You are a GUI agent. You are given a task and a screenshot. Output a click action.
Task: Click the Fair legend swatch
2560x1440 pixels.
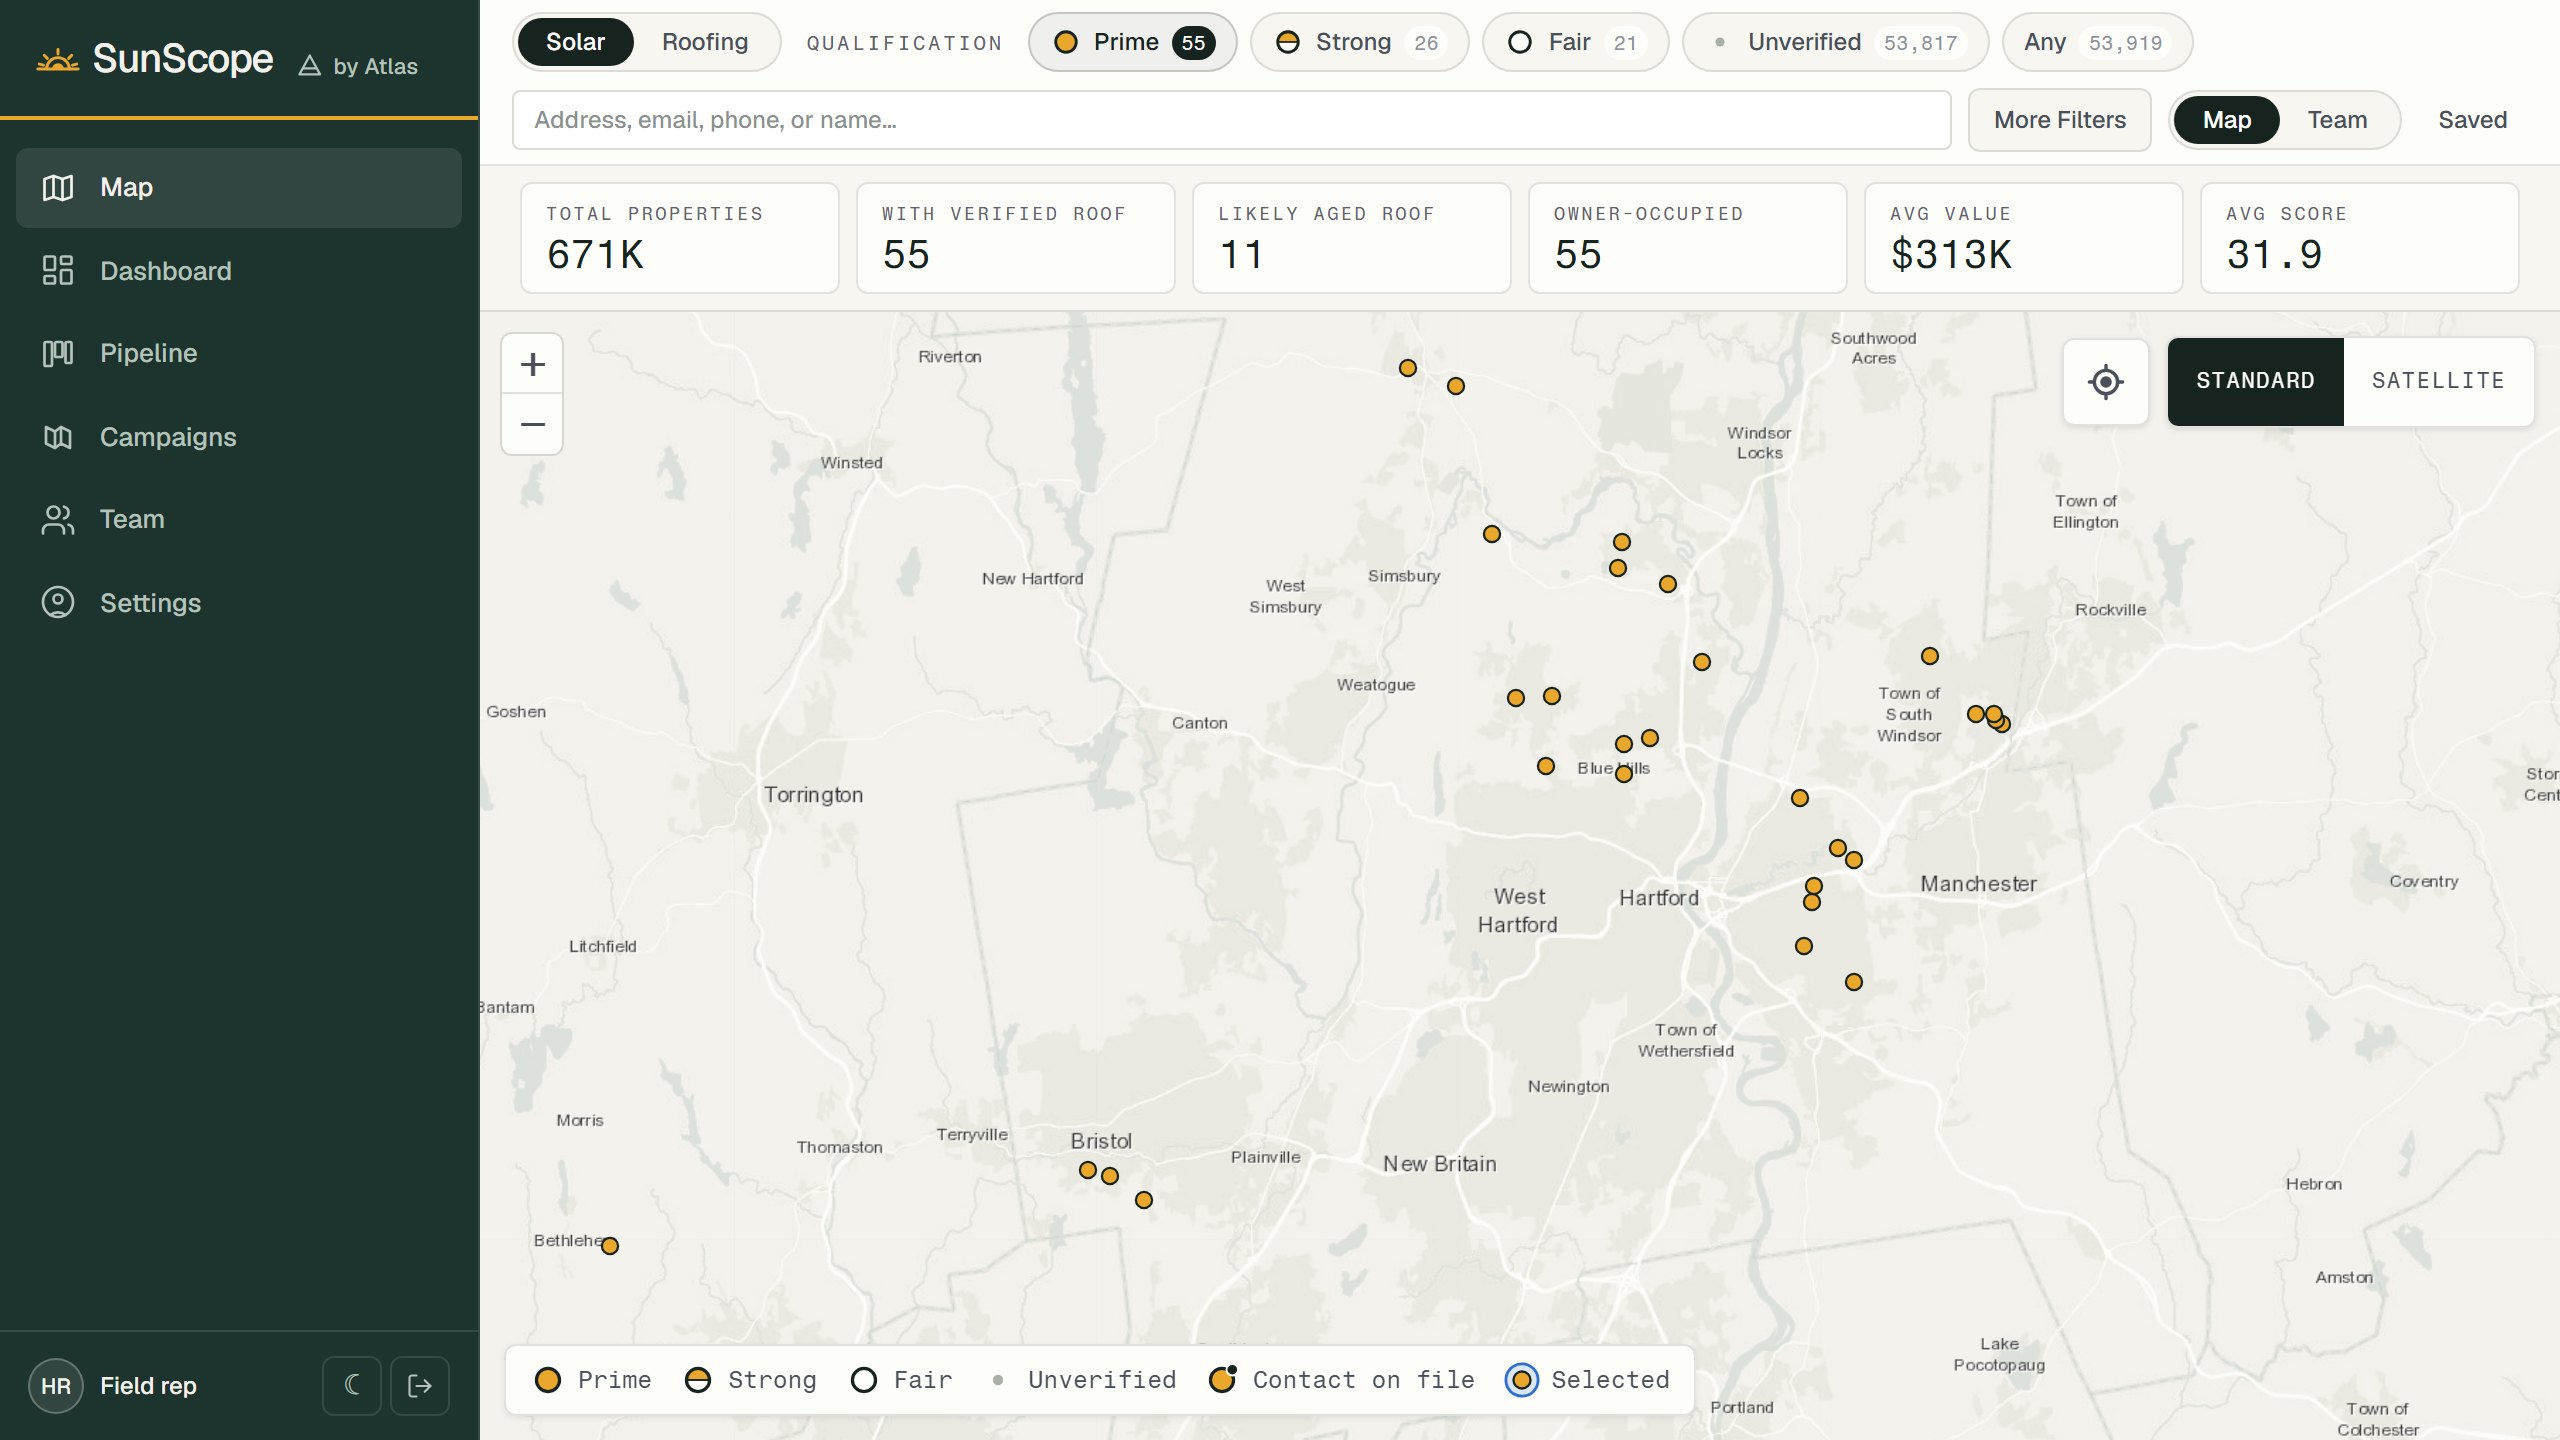click(864, 1380)
